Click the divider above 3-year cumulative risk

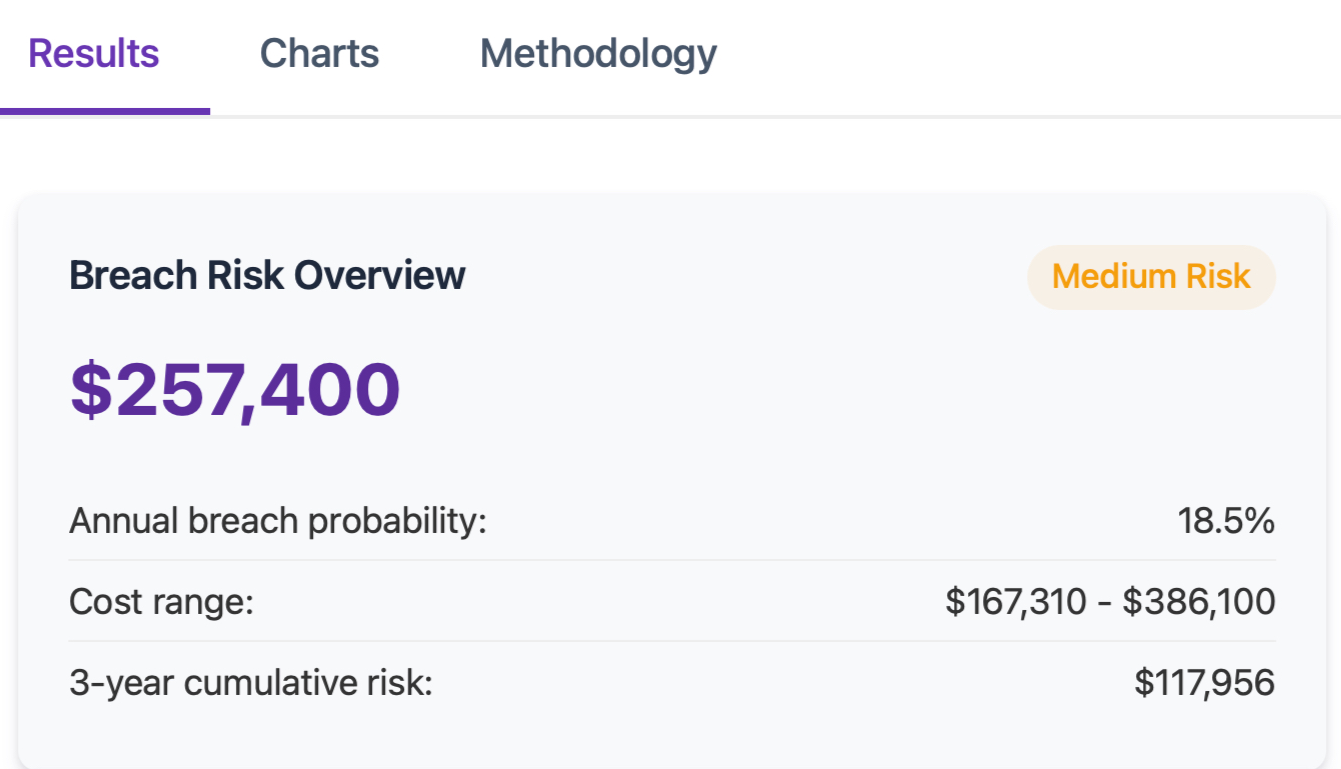pos(670,641)
